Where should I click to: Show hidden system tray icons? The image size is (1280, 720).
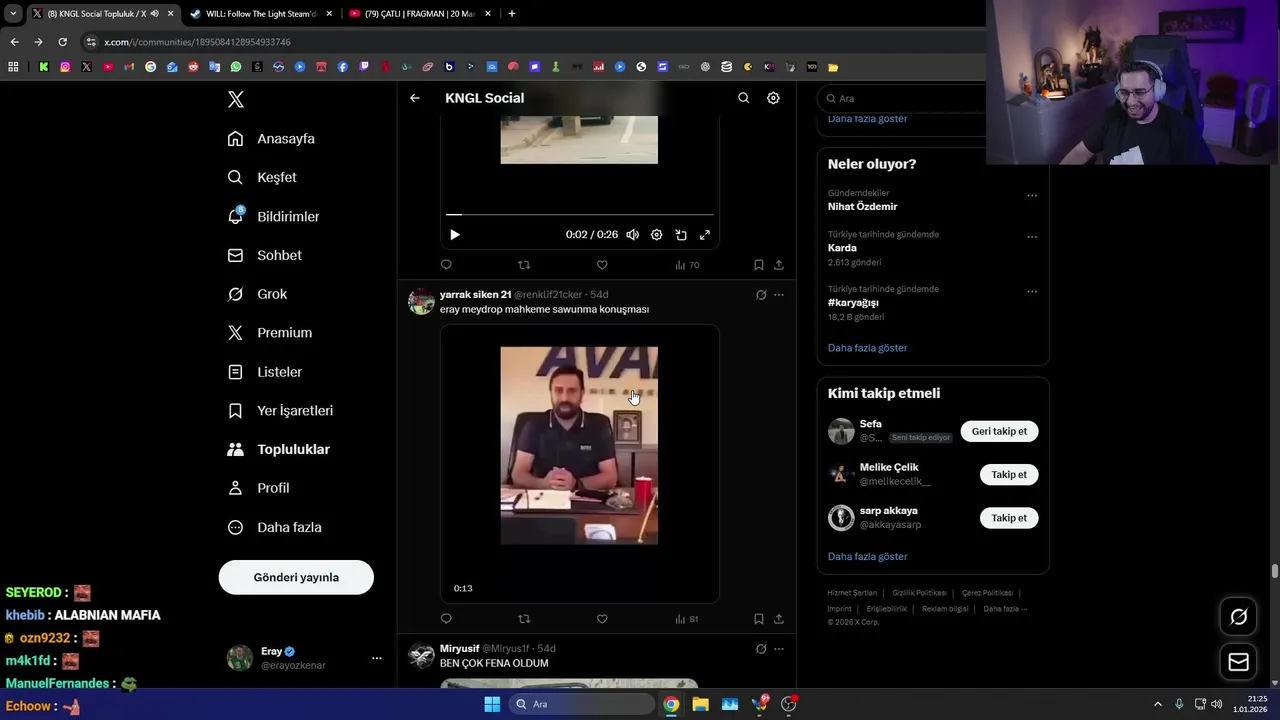pyautogui.click(x=1158, y=704)
